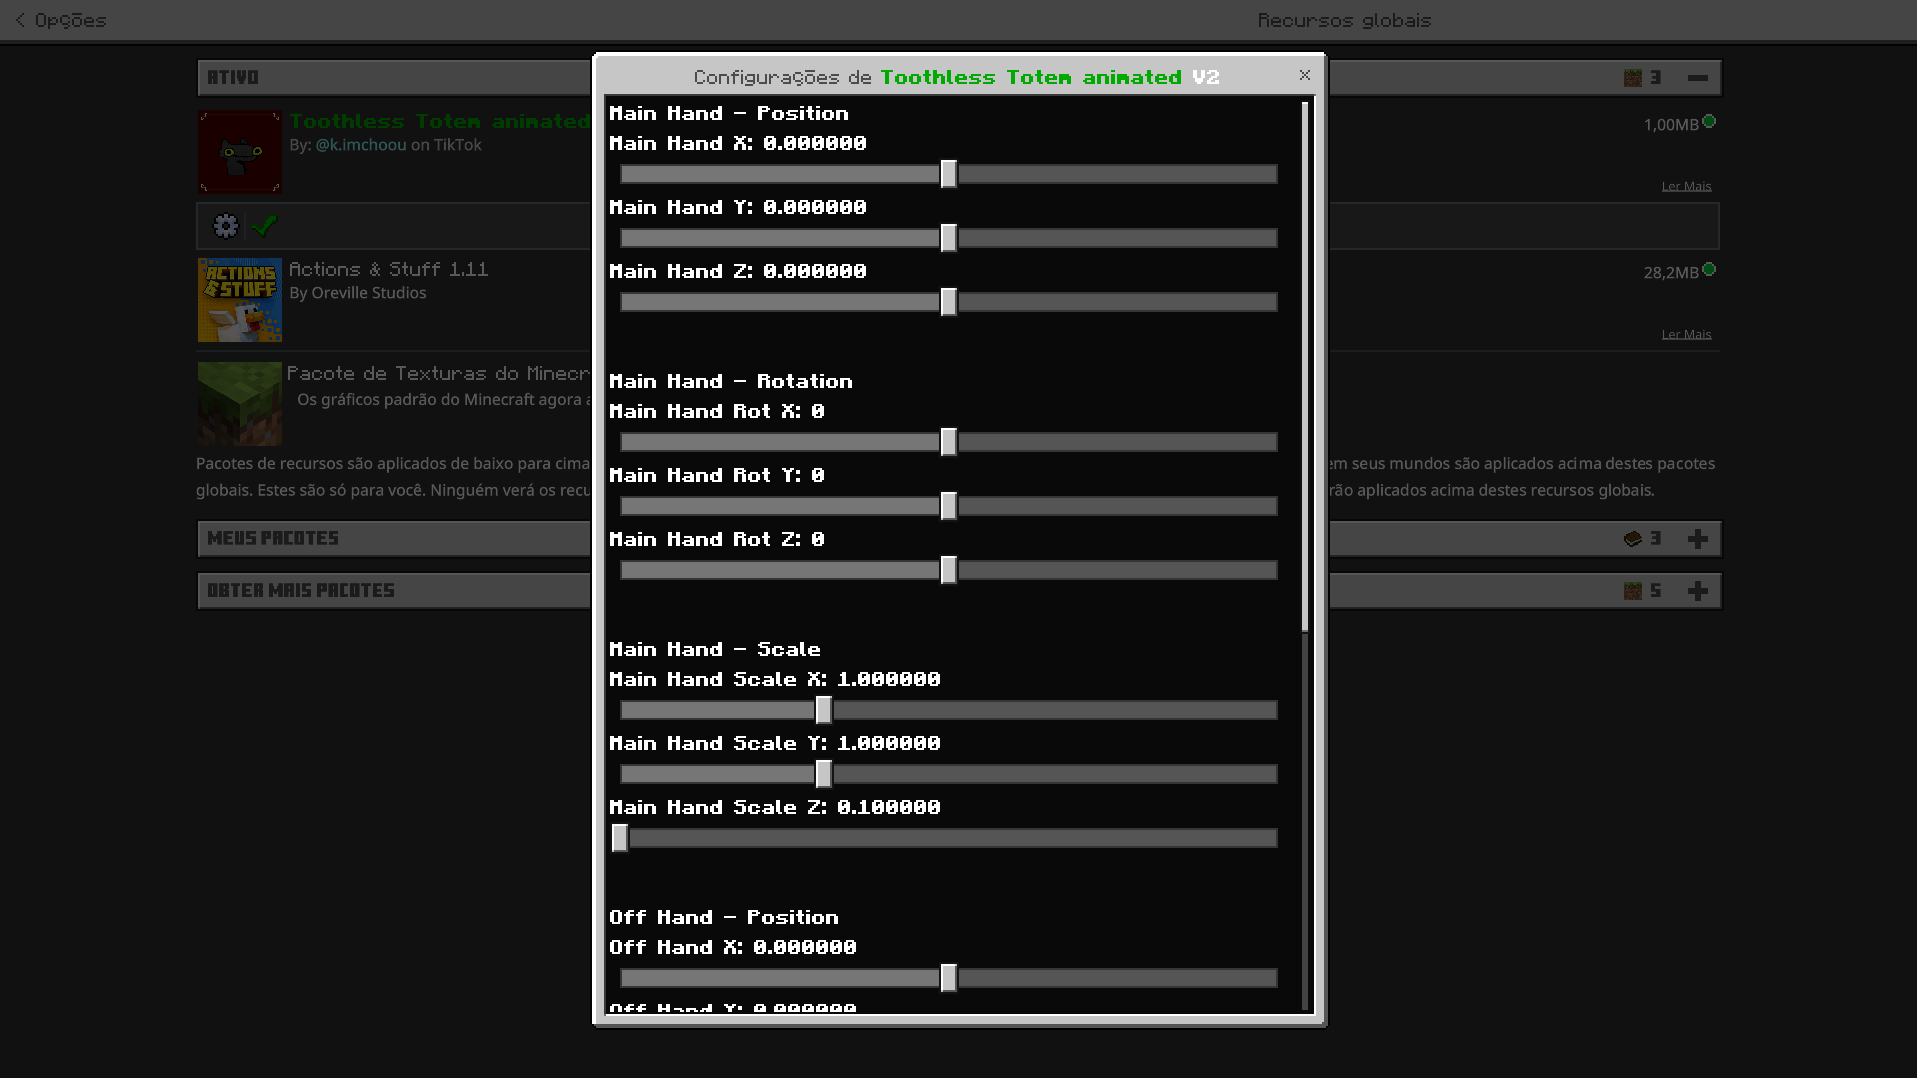Click the Main Hand Scale X slider
This screenshot has width=1917, height=1078.
(x=948, y=710)
